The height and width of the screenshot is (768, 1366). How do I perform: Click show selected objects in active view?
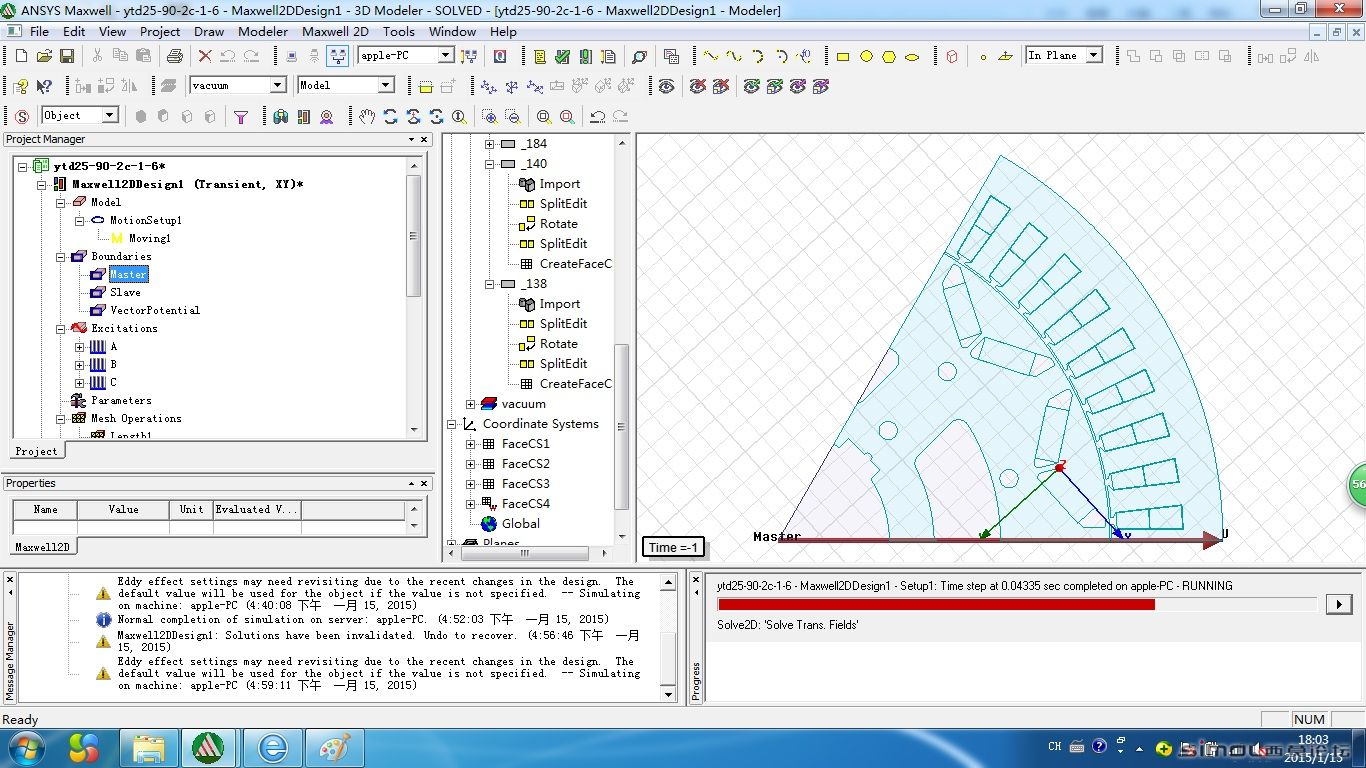752,86
